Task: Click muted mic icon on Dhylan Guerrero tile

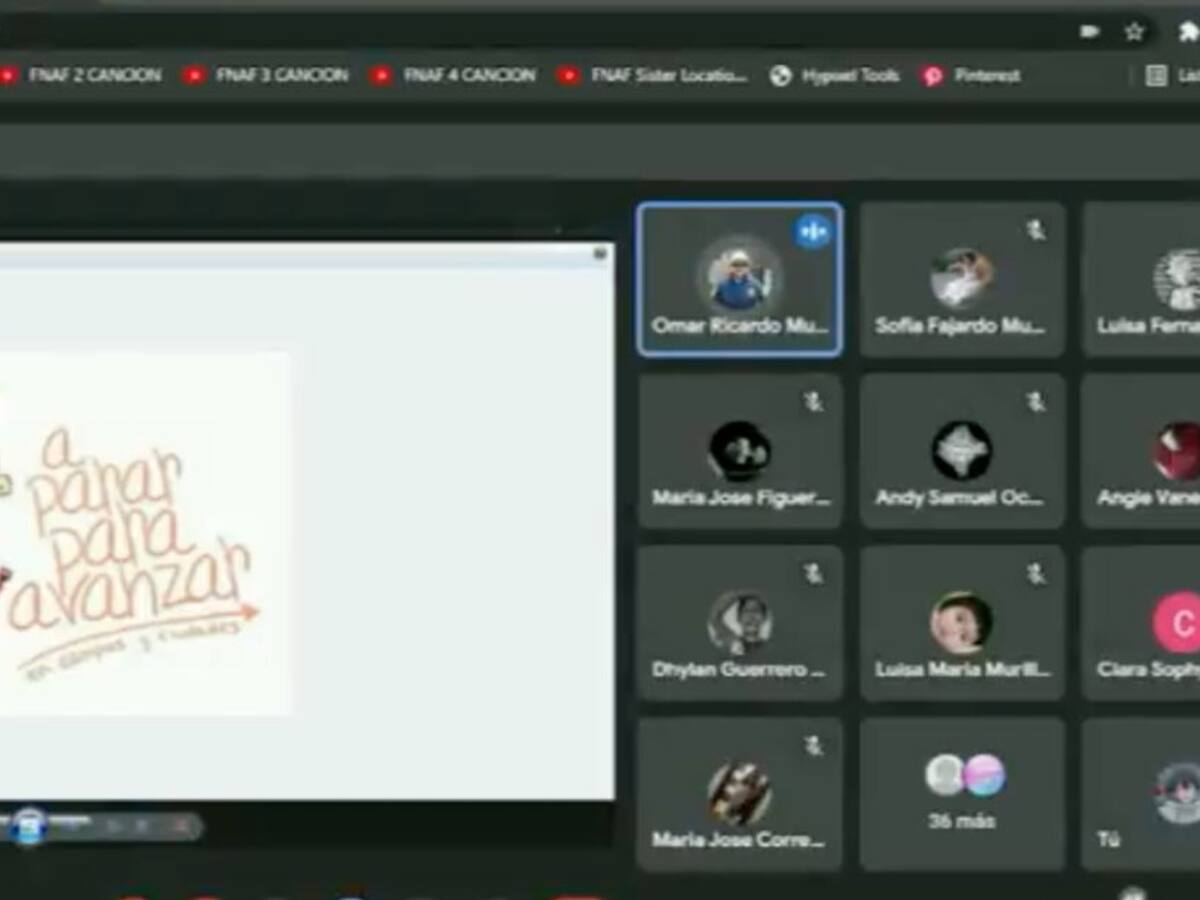Action: point(814,573)
